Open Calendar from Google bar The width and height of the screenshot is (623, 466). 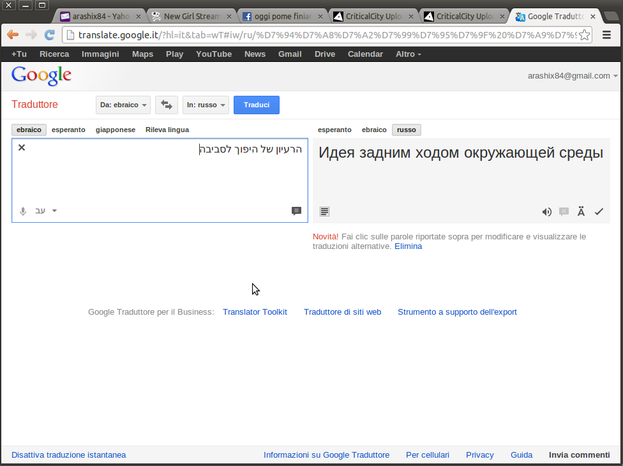tap(365, 54)
